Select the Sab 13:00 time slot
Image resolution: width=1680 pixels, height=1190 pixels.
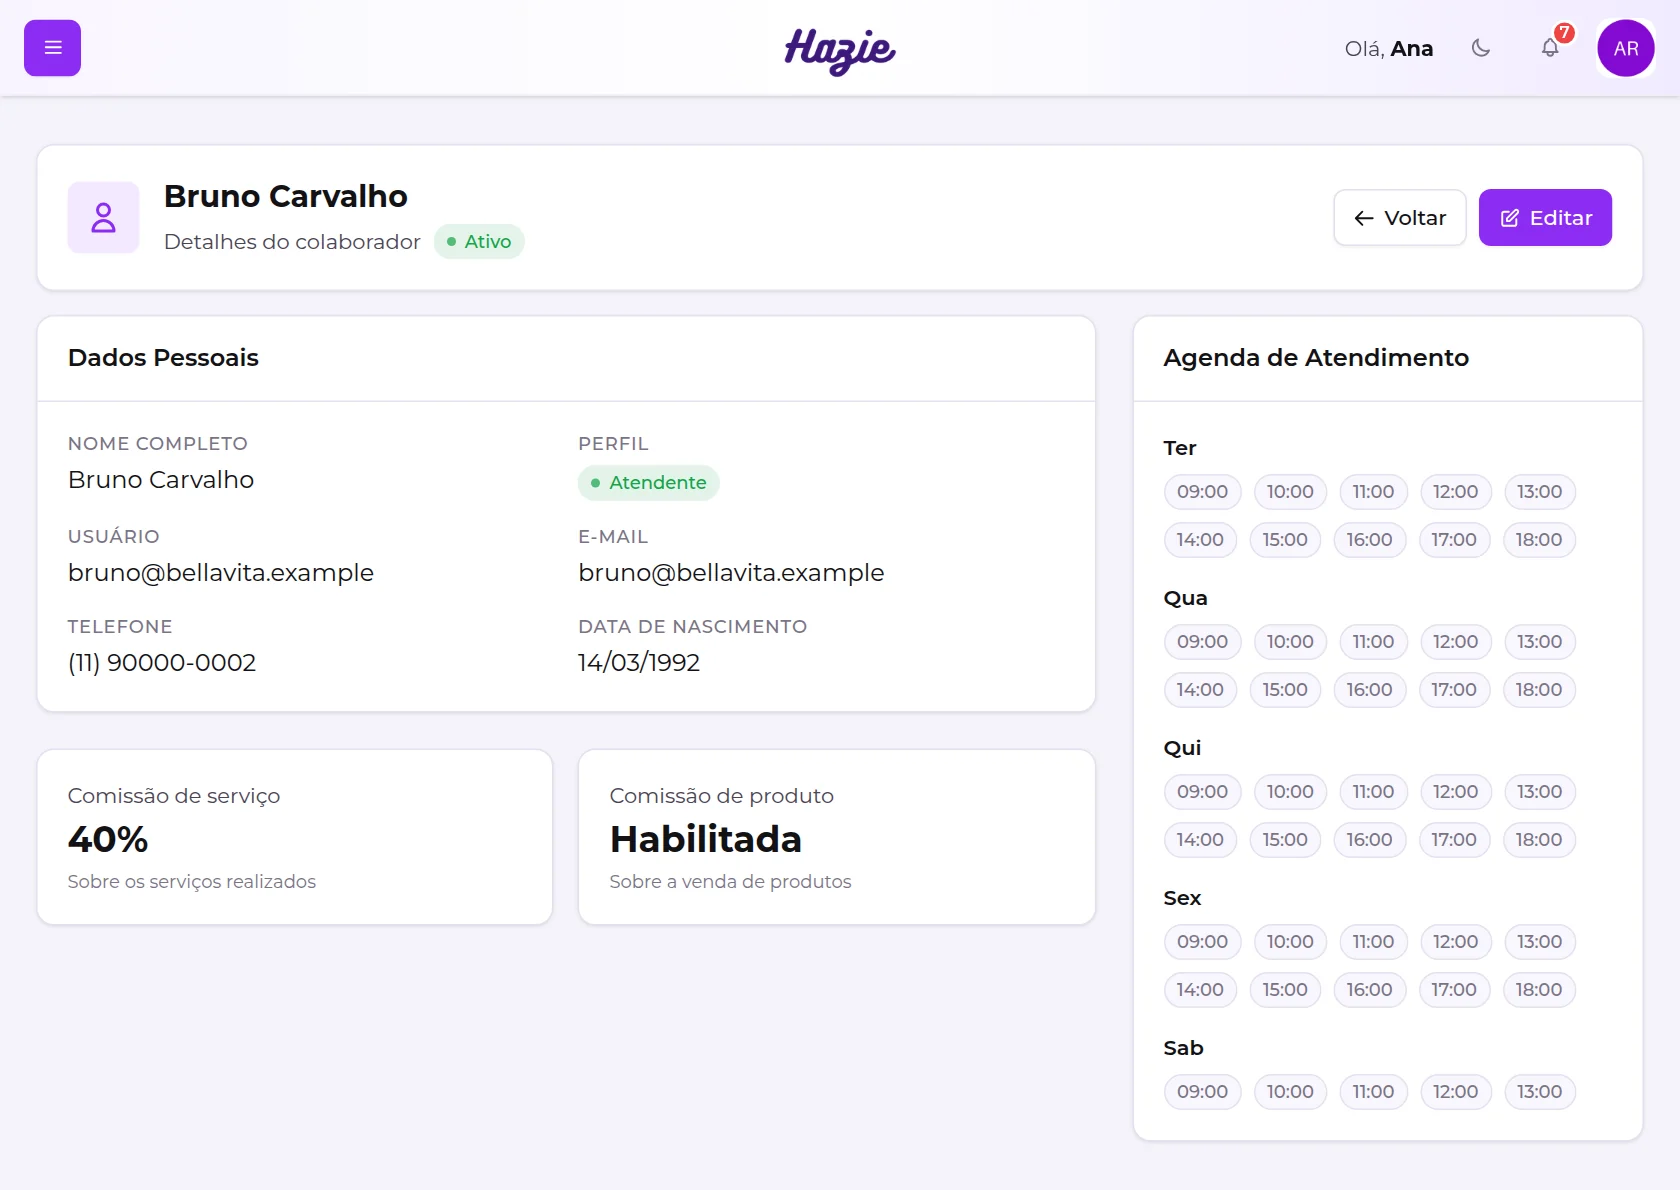coord(1539,1091)
